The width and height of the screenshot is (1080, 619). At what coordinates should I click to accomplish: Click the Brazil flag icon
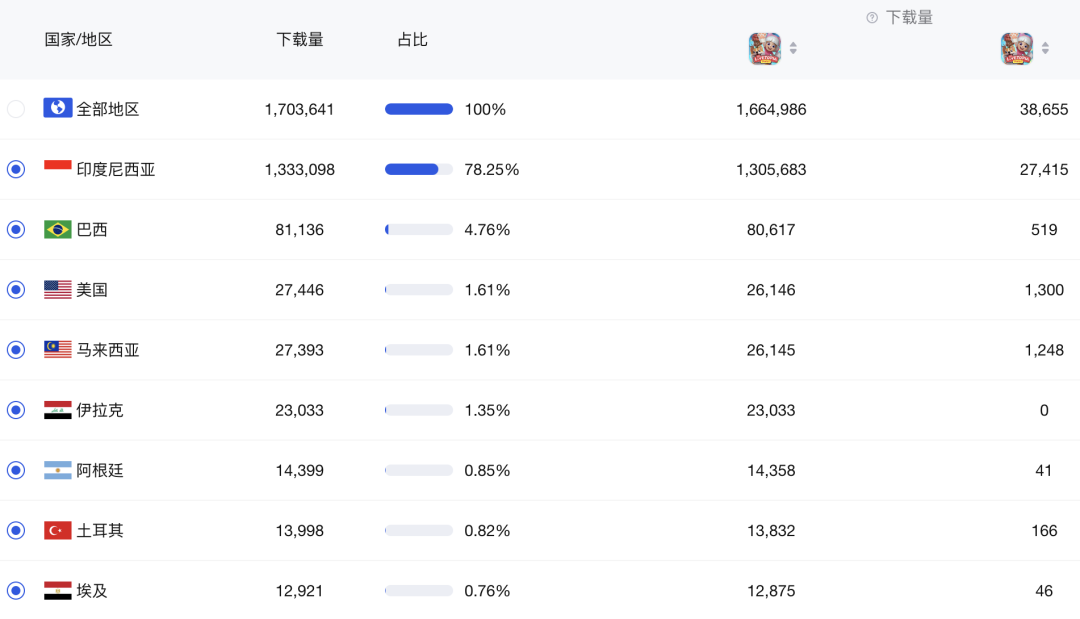click(58, 229)
